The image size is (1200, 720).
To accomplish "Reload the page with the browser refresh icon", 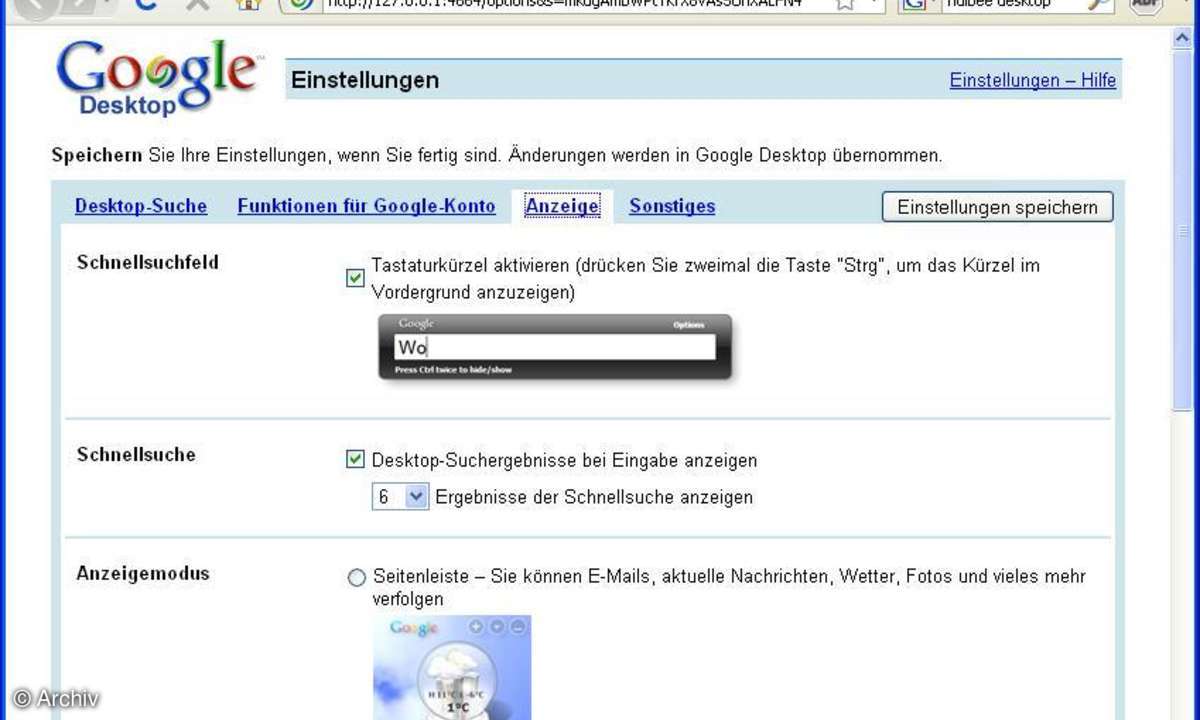I will point(148,4).
